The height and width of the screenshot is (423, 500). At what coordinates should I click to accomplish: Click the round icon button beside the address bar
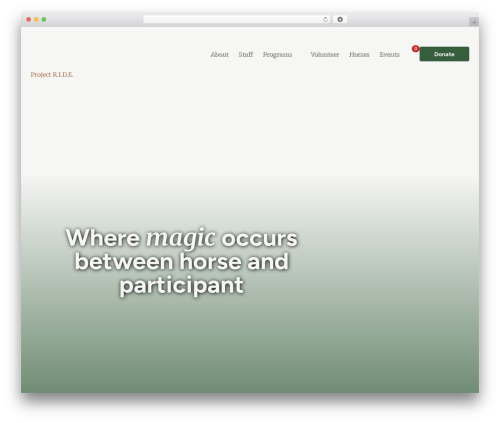340,19
